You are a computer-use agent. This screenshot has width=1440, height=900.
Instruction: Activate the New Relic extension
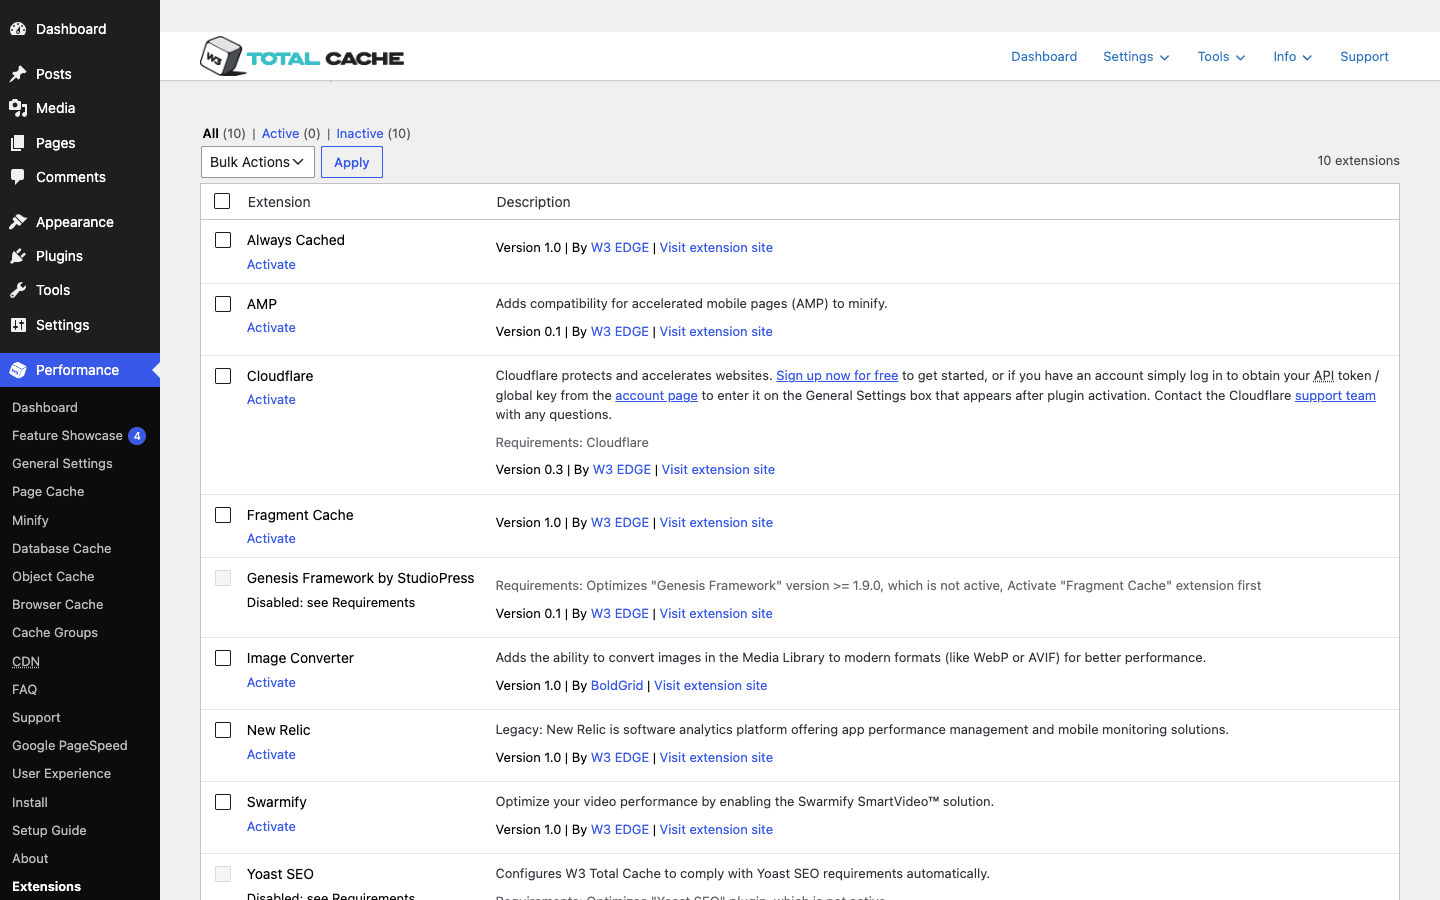coord(271,755)
